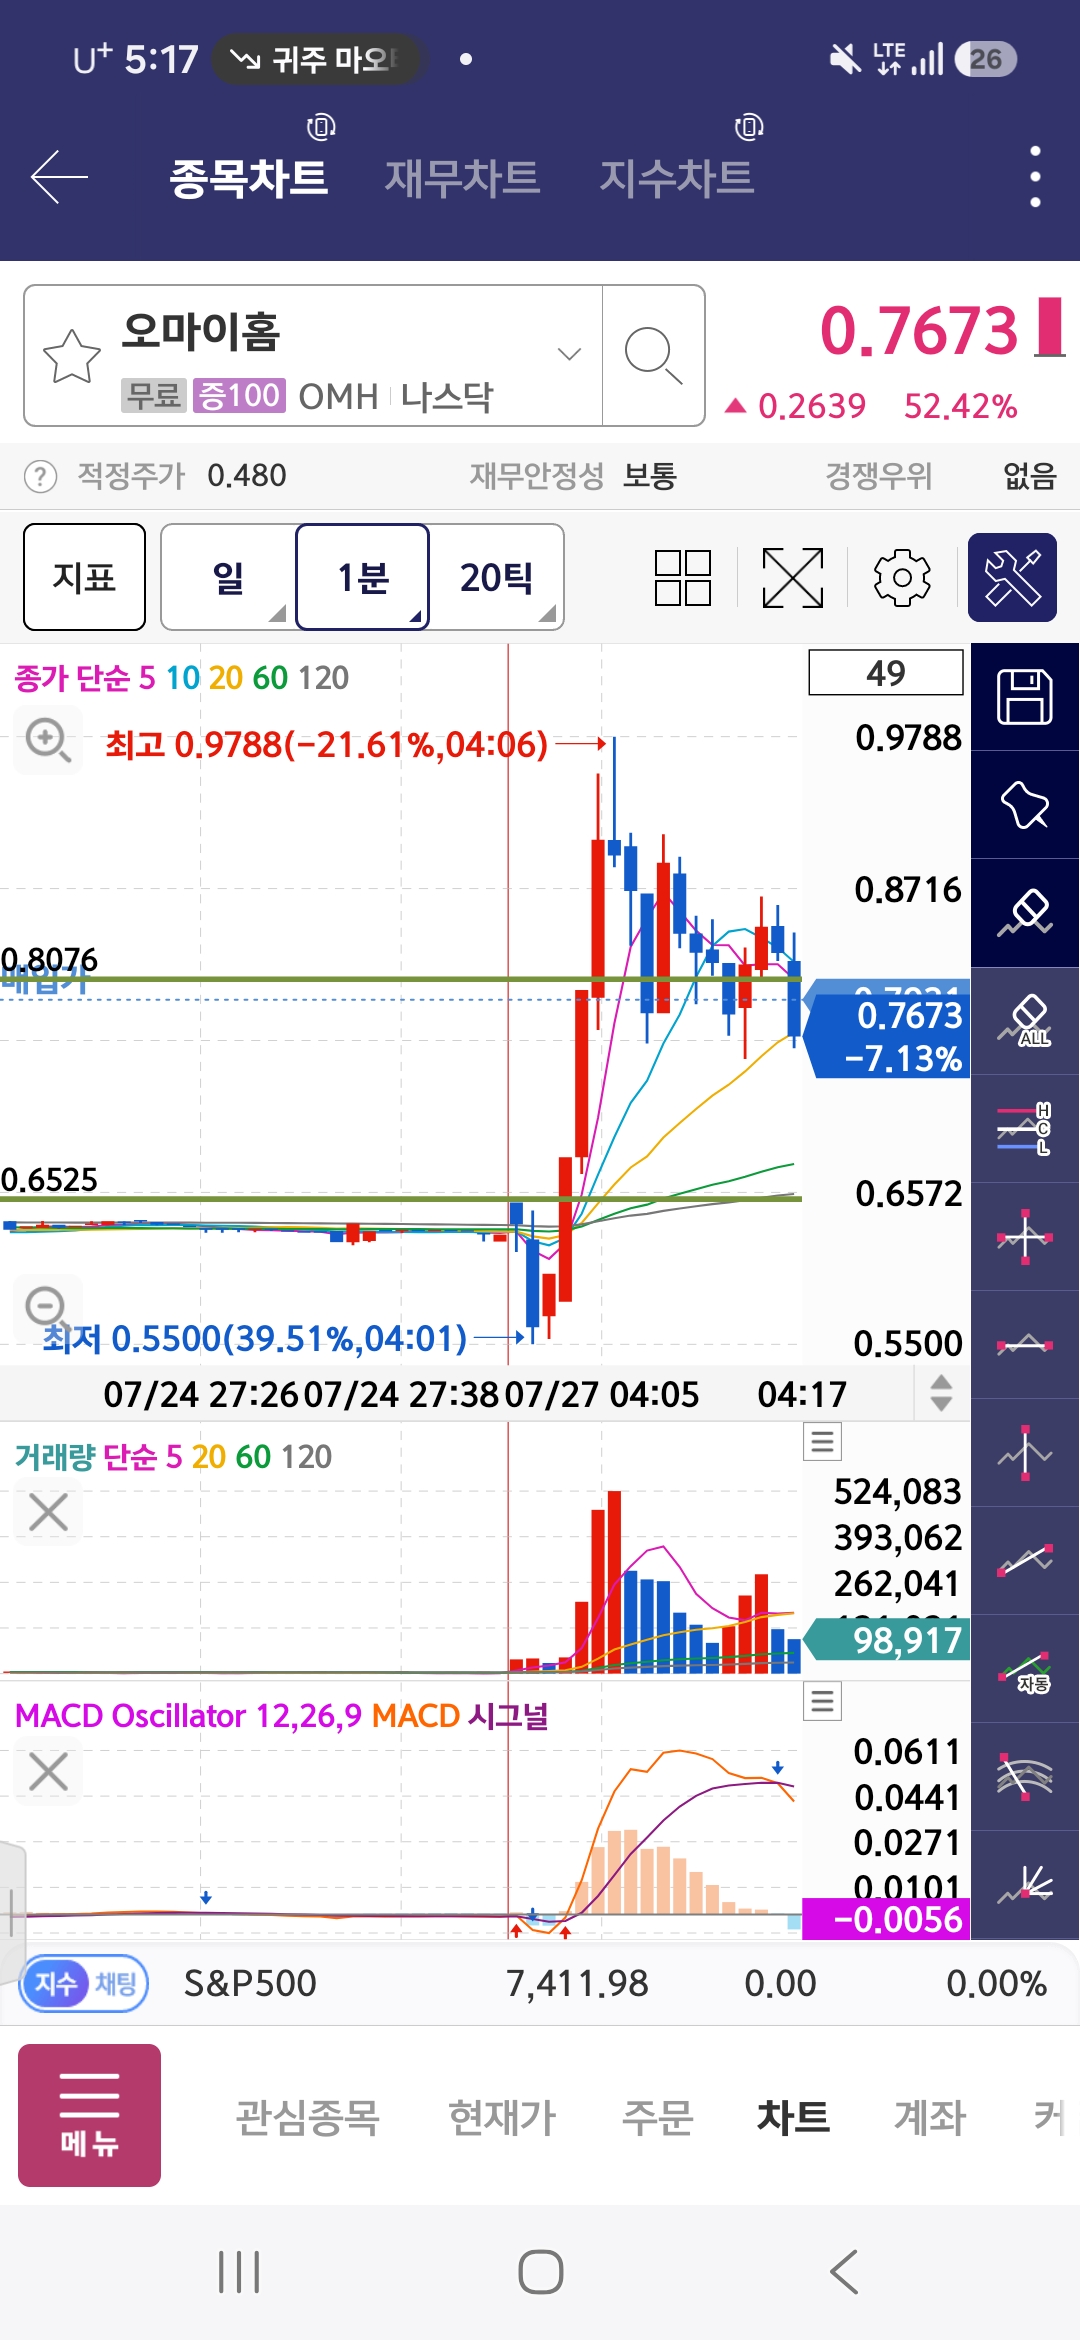Open the 1분 minute interval dropdown
Image resolution: width=1080 pixels, height=2340 pixels.
363,577
